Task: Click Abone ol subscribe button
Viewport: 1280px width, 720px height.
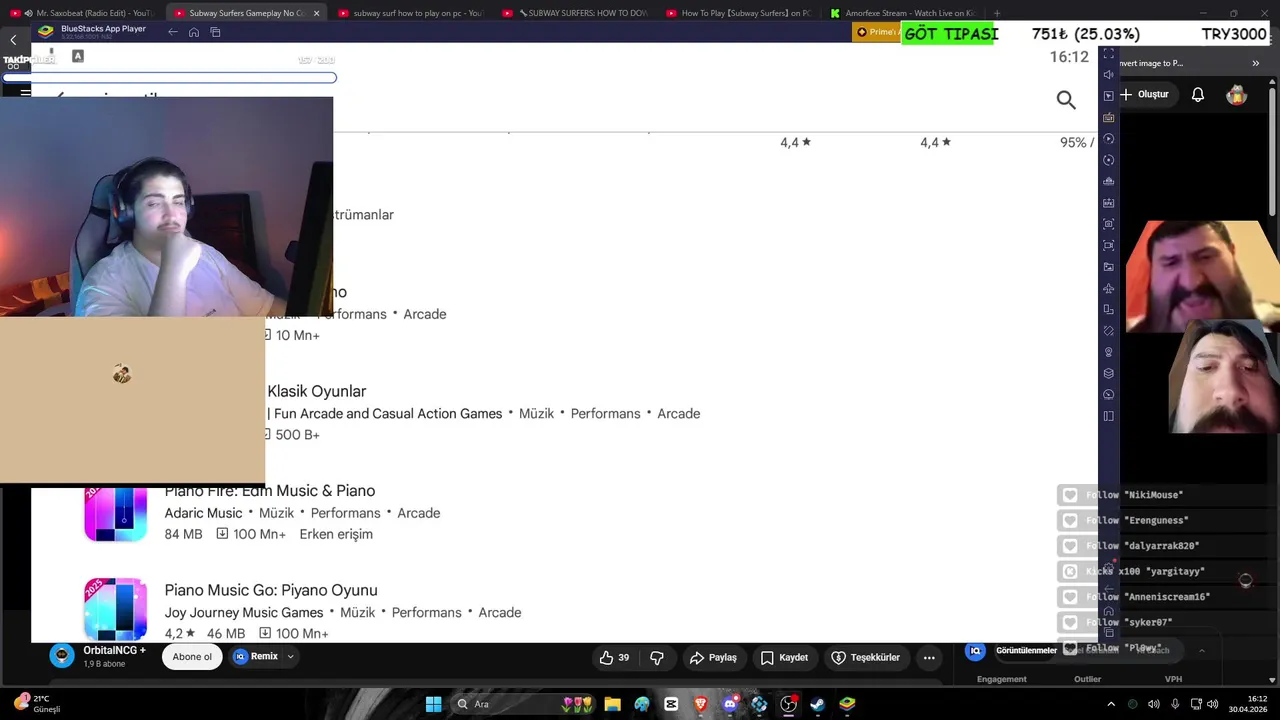Action: click(x=192, y=657)
